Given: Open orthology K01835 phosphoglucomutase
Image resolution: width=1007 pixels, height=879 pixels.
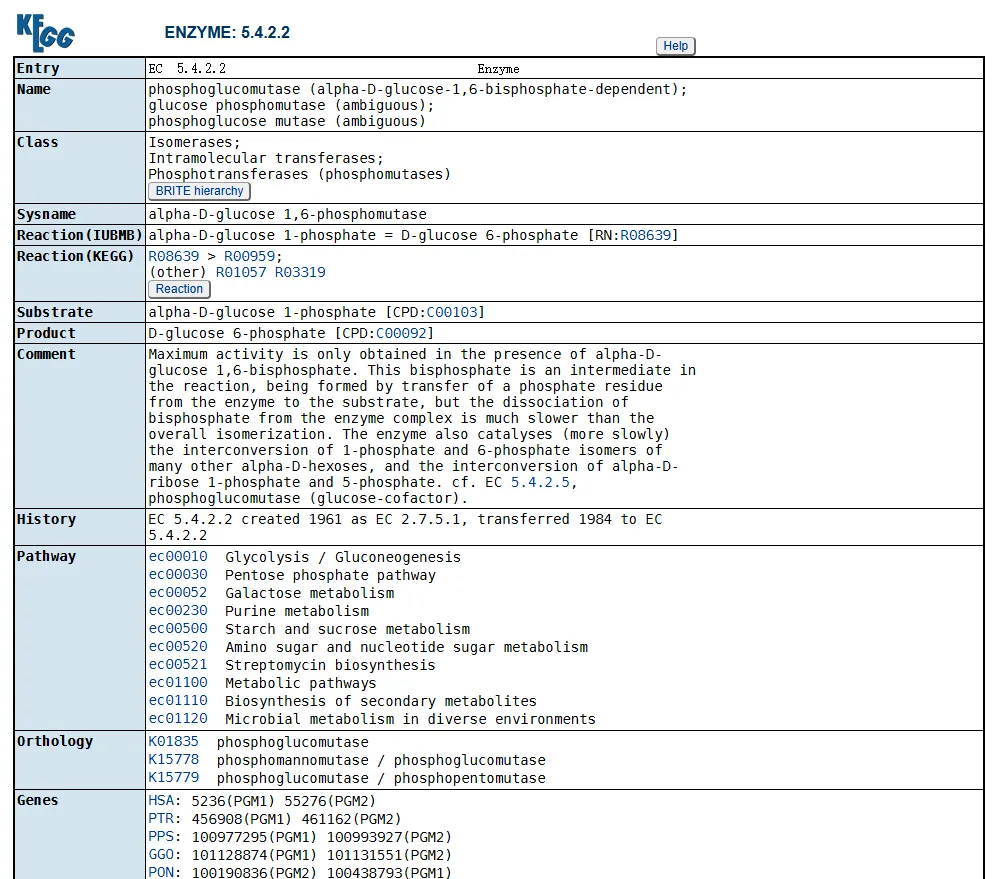Looking at the screenshot, I should point(173,742).
